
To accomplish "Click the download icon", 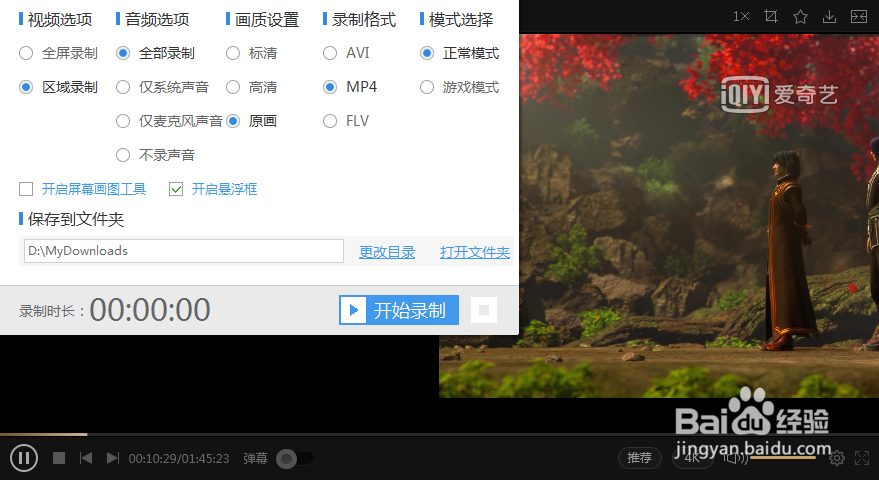I will coord(829,17).
